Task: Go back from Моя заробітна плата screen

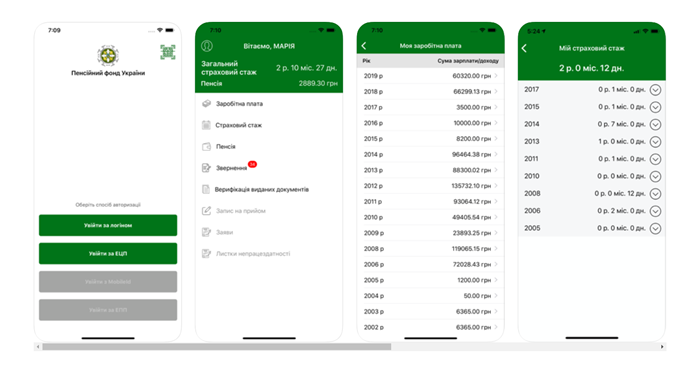Action: (x=364, y=46)
